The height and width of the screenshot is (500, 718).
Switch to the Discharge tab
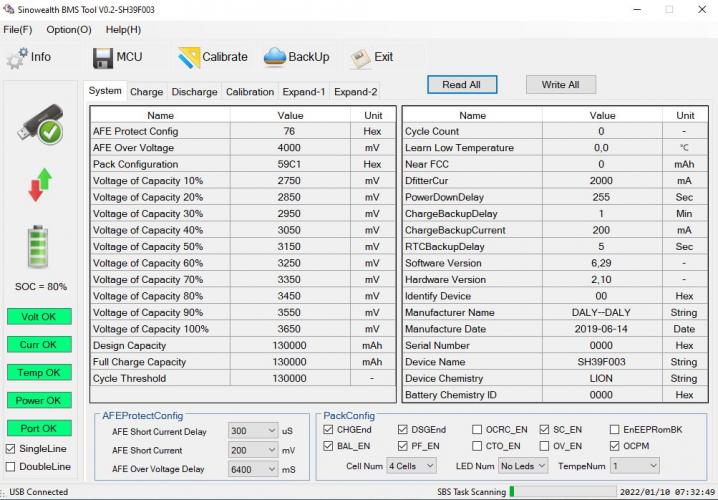pos(194,92)
